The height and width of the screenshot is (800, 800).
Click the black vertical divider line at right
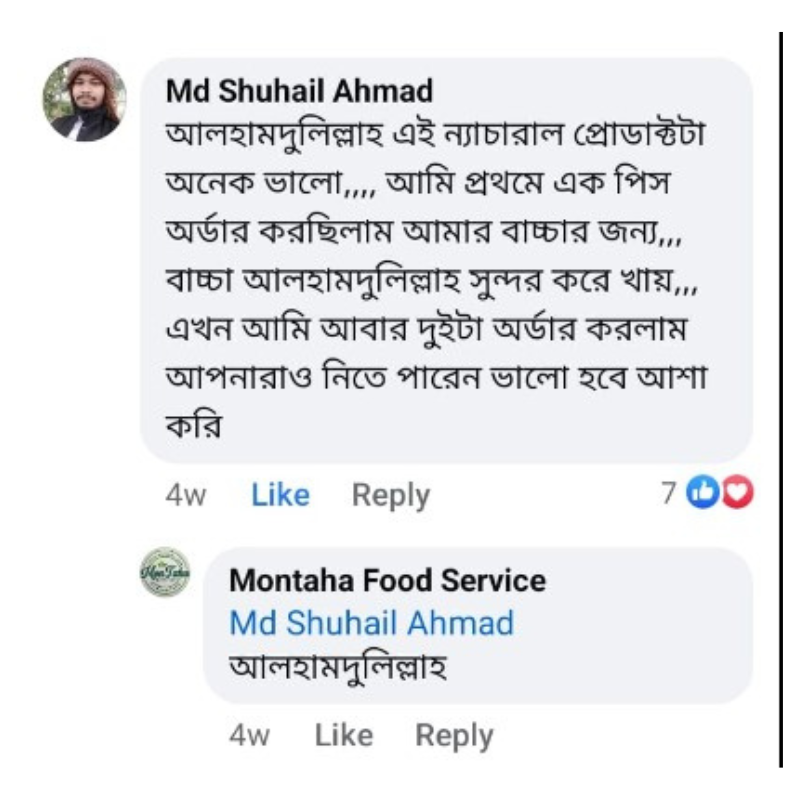(781, 400)
